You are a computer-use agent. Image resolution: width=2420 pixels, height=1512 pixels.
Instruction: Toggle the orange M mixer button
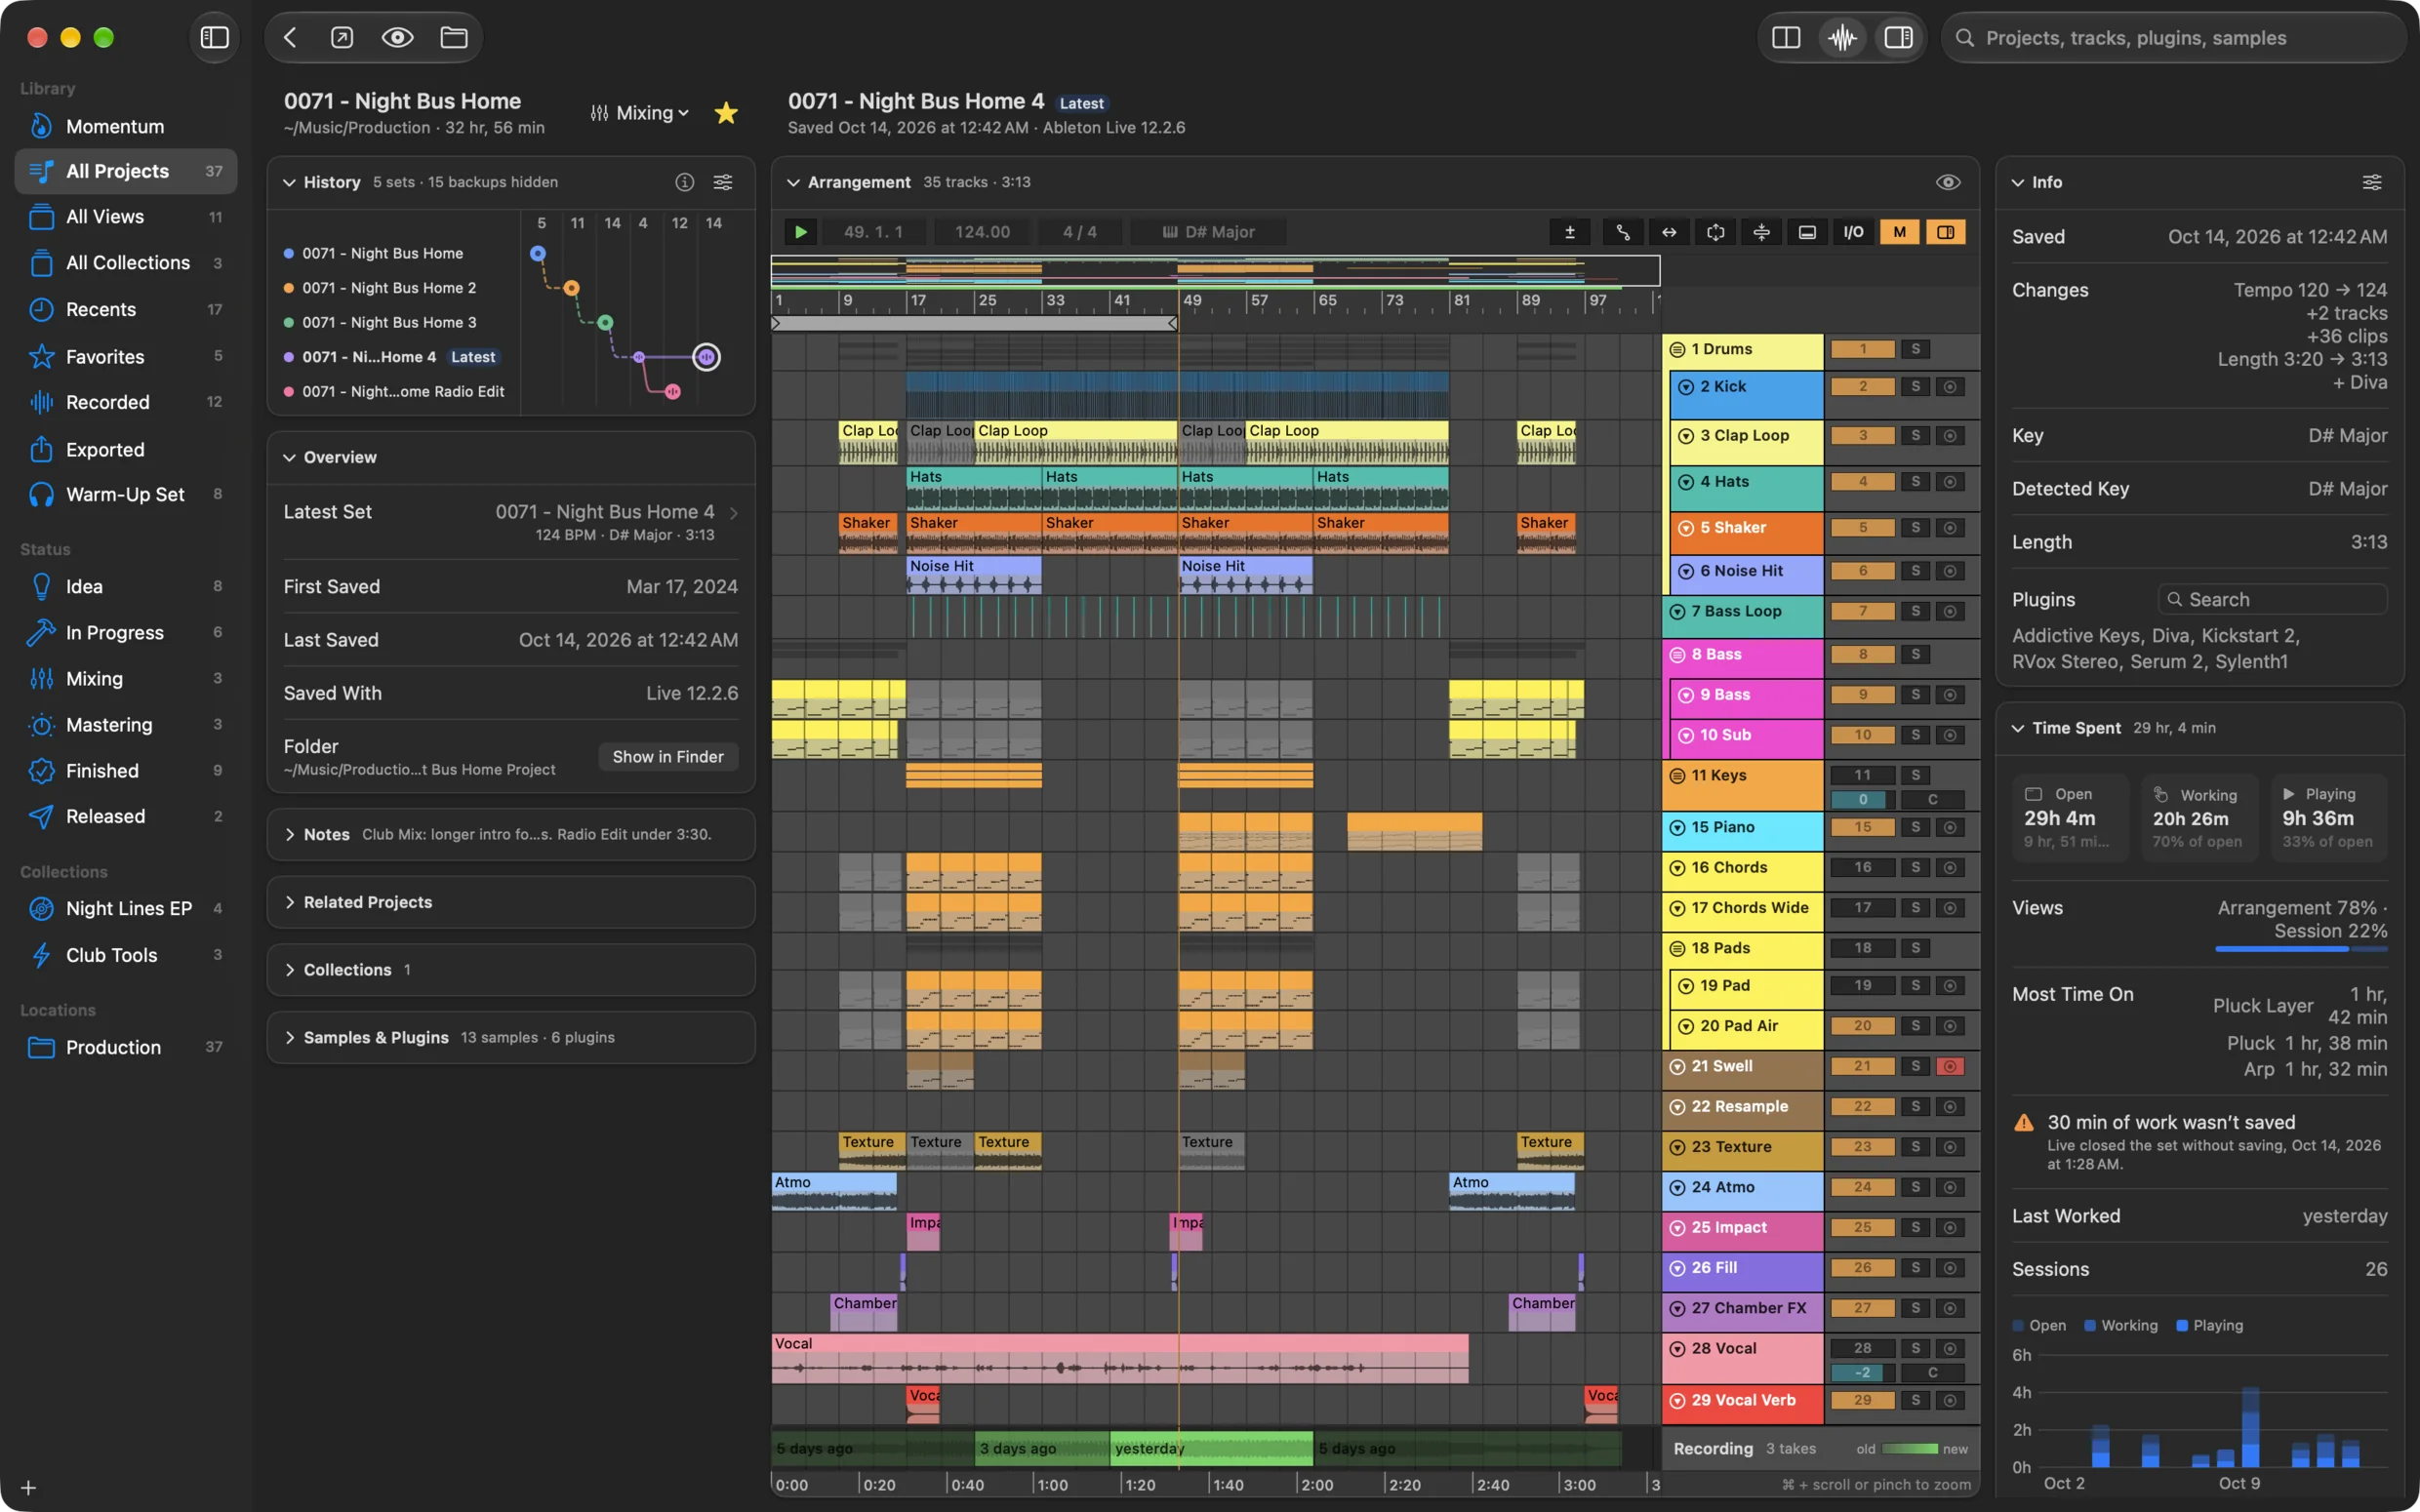coord(1899,232)
